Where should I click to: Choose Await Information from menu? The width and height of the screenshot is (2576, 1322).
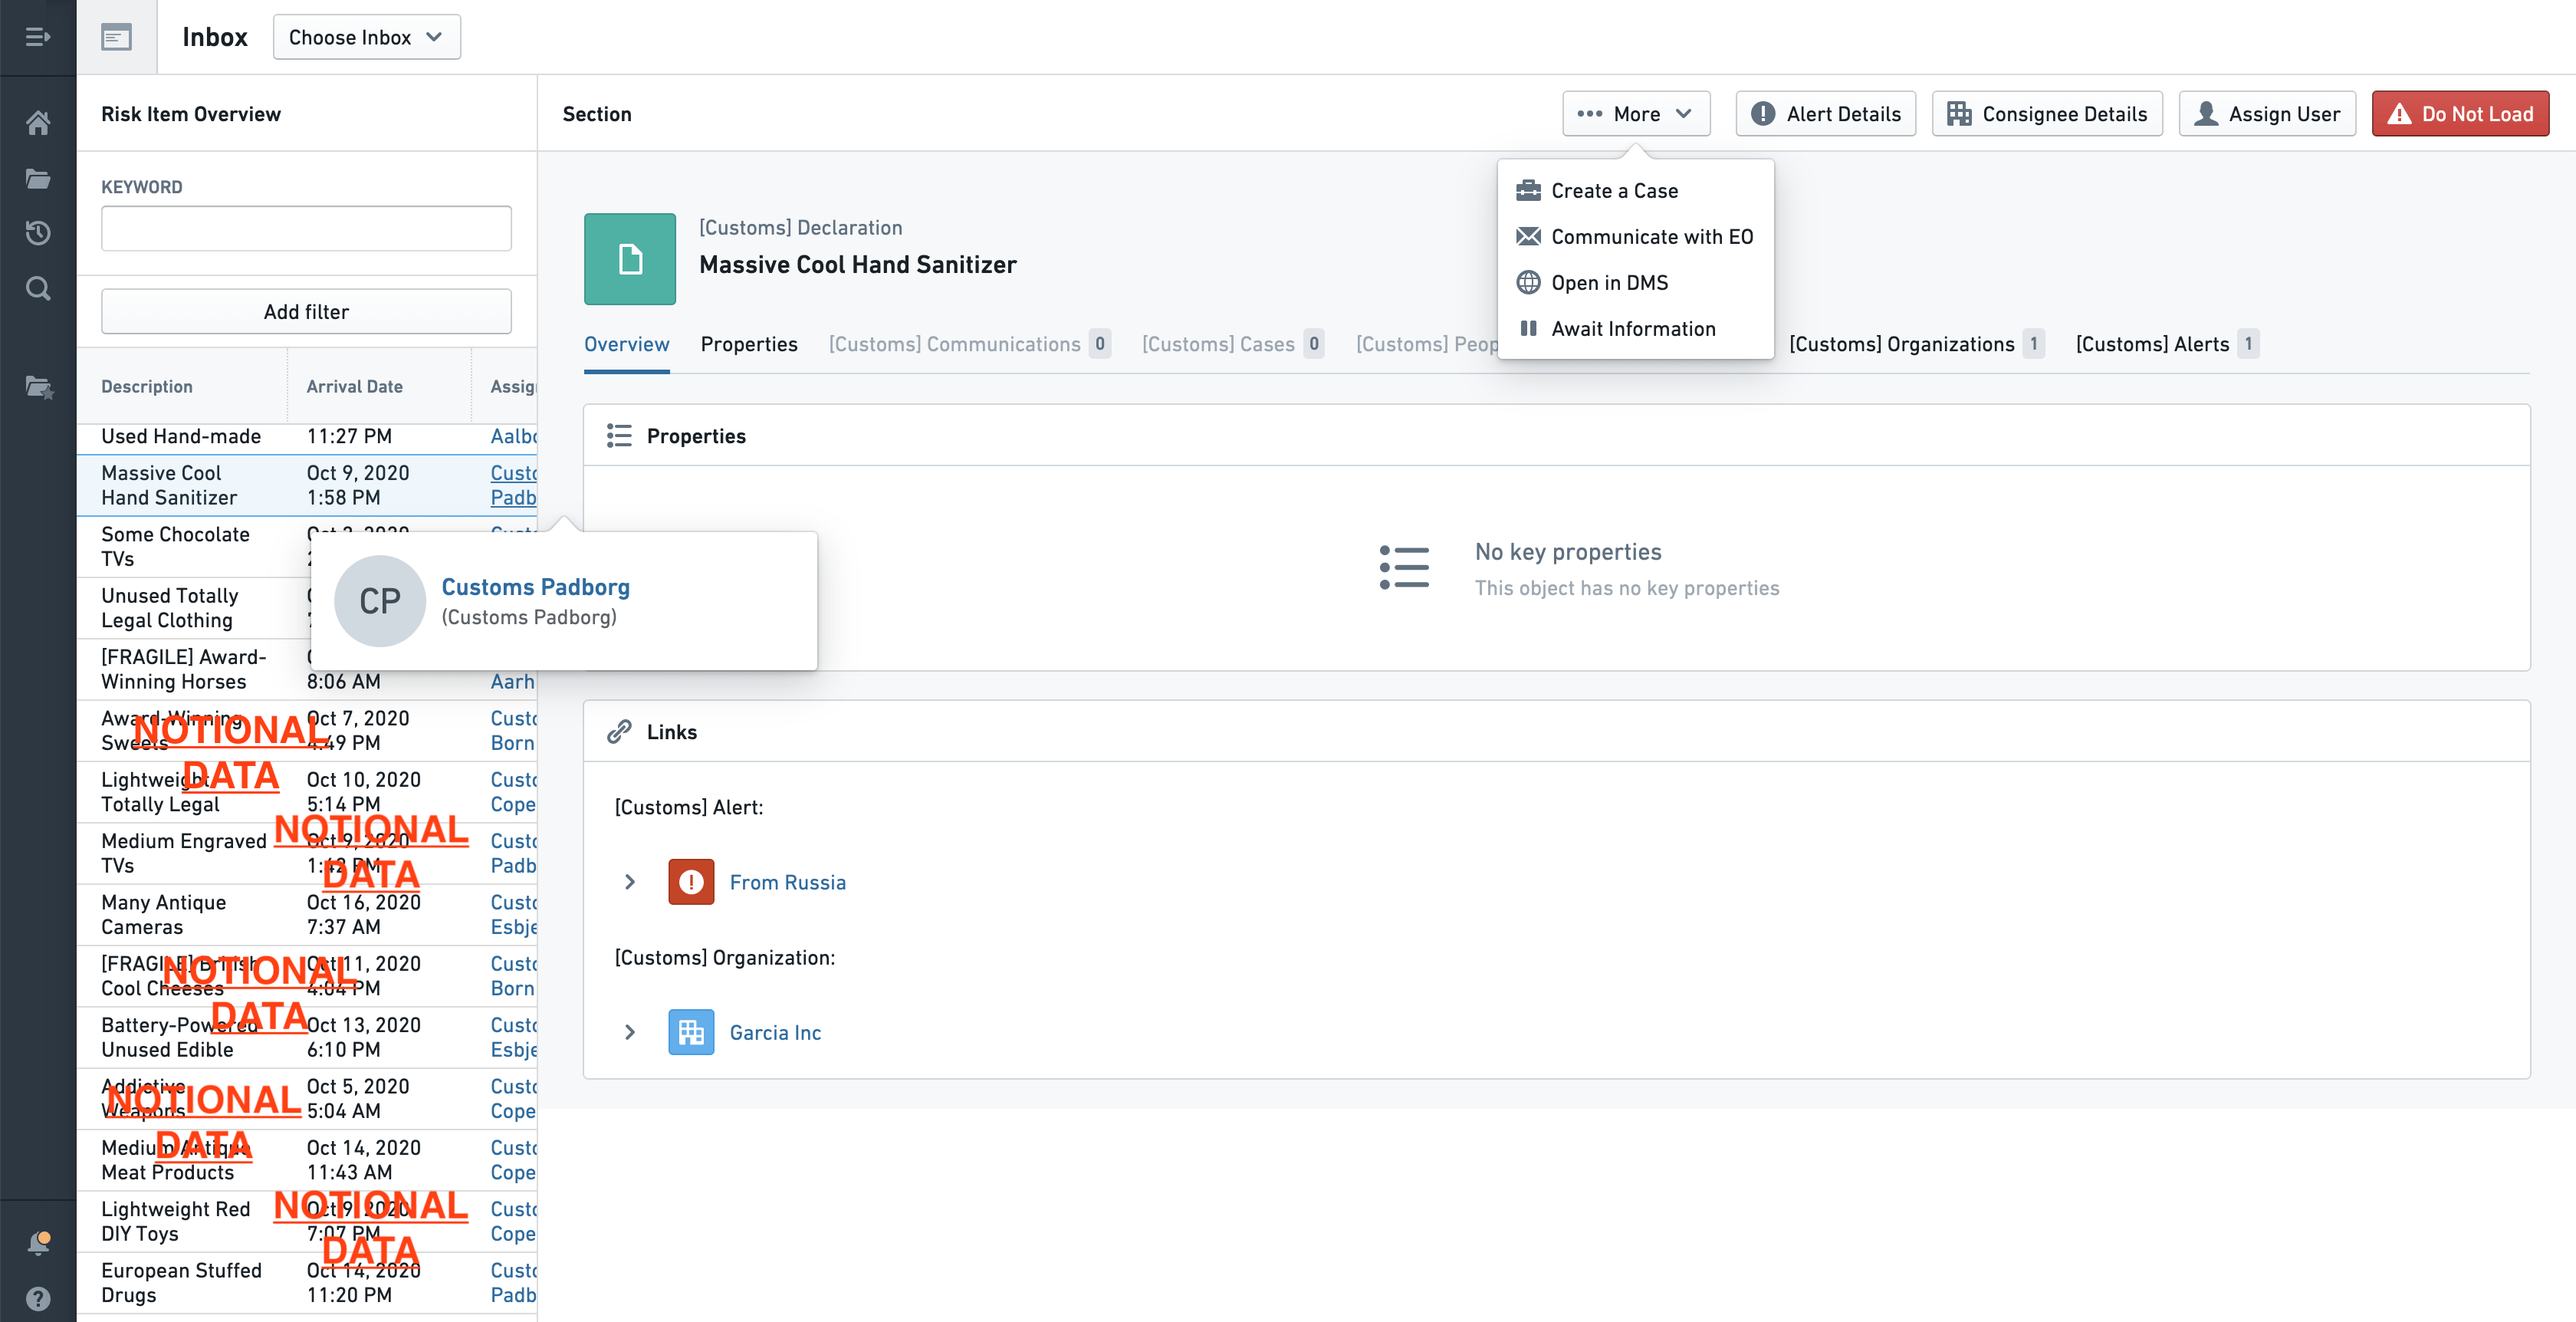[1632, 329]
